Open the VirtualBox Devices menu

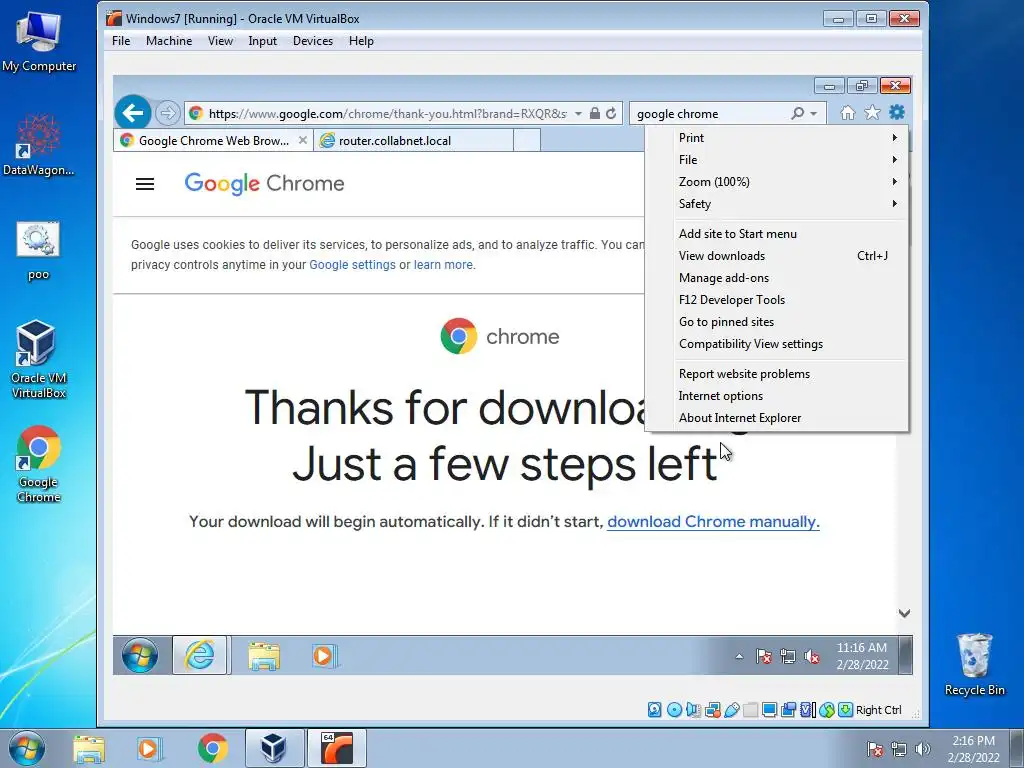313,40
